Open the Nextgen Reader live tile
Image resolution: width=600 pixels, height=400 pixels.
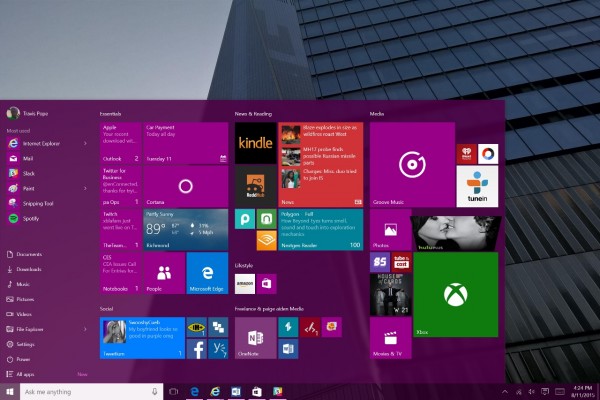321,230
